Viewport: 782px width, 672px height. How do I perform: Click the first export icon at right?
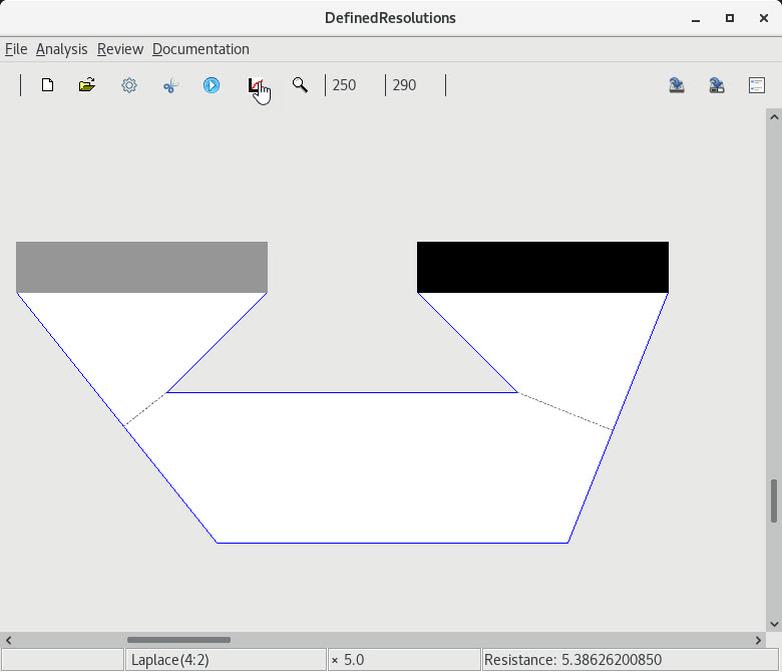point(677,85)
